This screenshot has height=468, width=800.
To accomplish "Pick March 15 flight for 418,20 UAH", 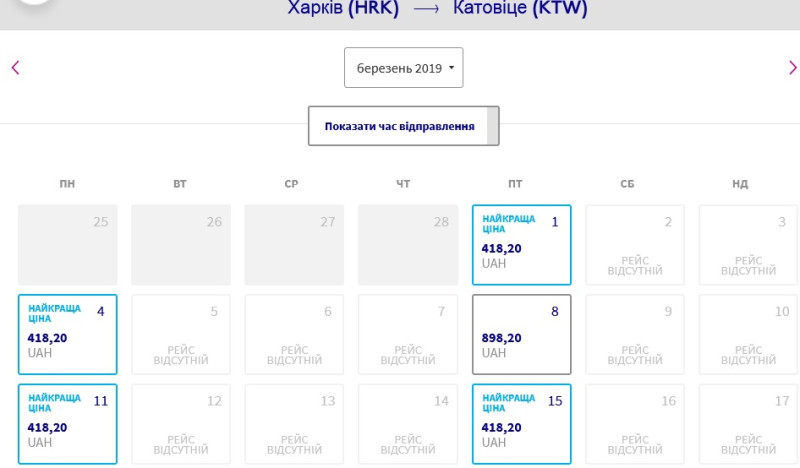I will coord(521,423).
